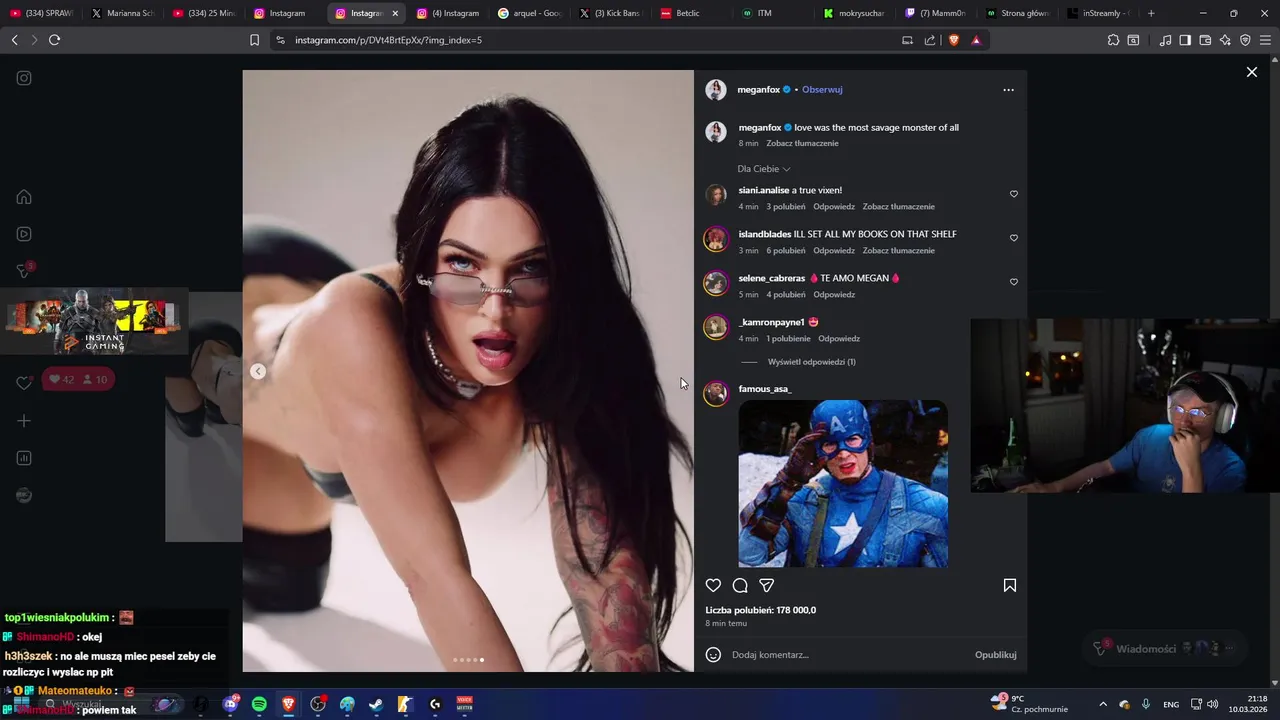Image resolution: width=1280 pixels, height=720 pixels.
Task: Open a new browser tab
Action: coord(1151,13)
